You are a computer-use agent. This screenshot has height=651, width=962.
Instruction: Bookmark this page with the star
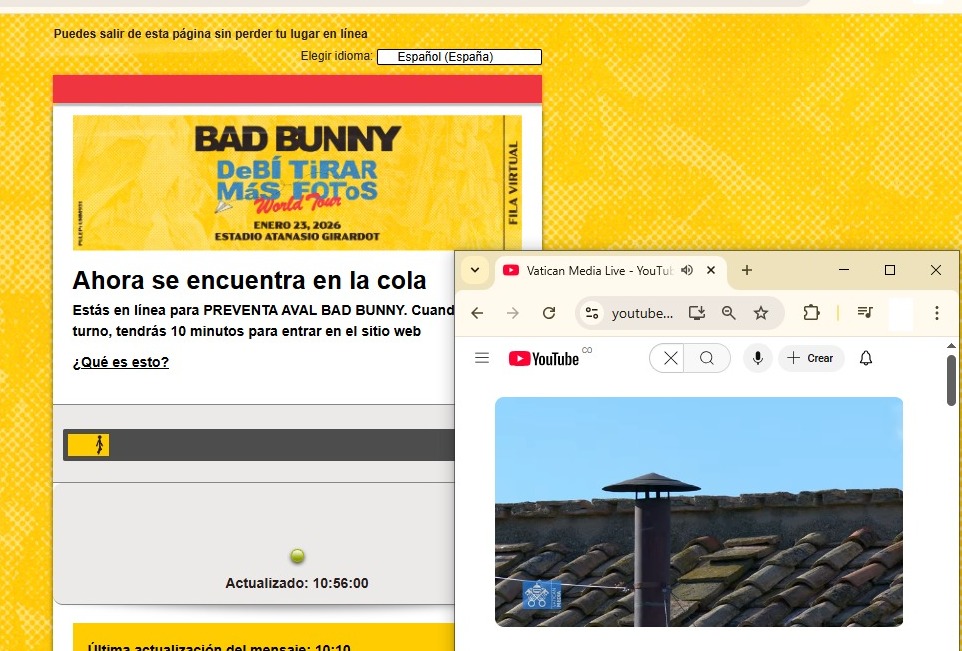click(761, 313)
